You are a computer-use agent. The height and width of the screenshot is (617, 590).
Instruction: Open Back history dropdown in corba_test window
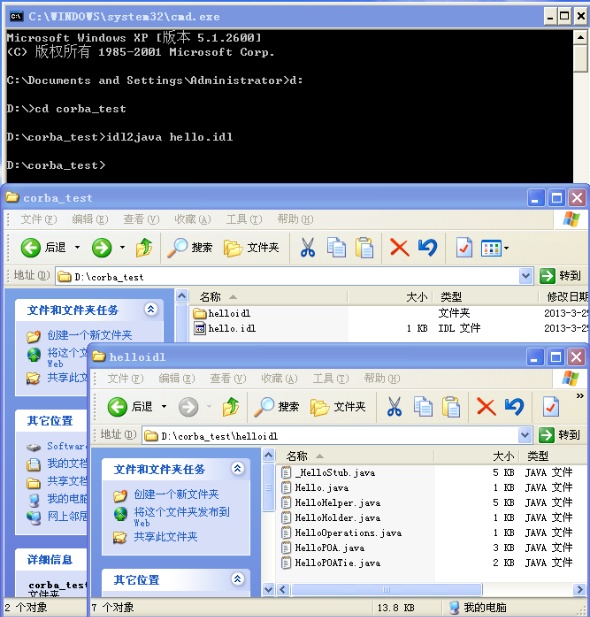pos(78,248)
